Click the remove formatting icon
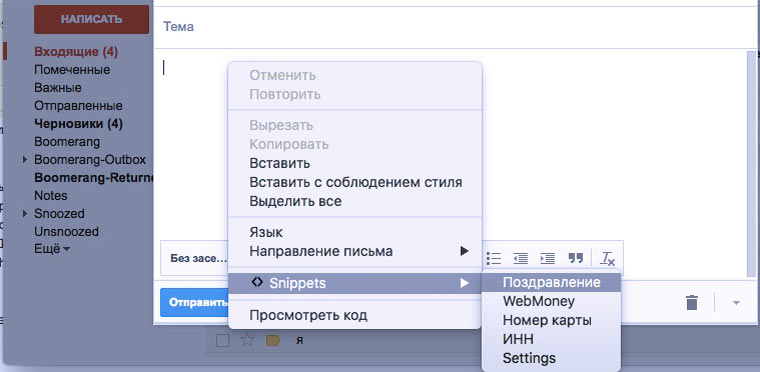This screenshot has width=760, height=372. coord(607,258)
